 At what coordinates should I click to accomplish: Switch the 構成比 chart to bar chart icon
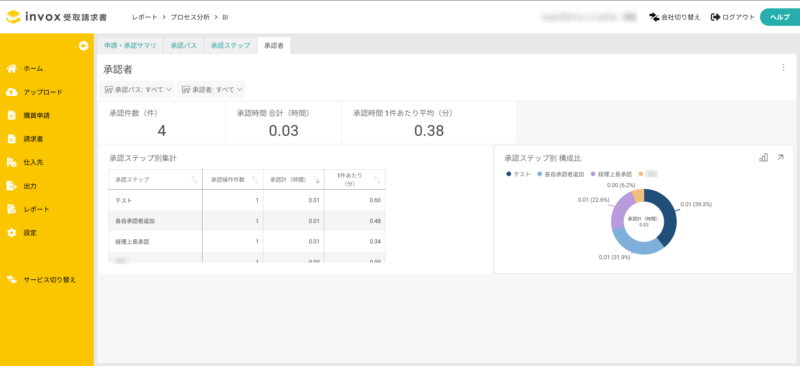(763, 158)
